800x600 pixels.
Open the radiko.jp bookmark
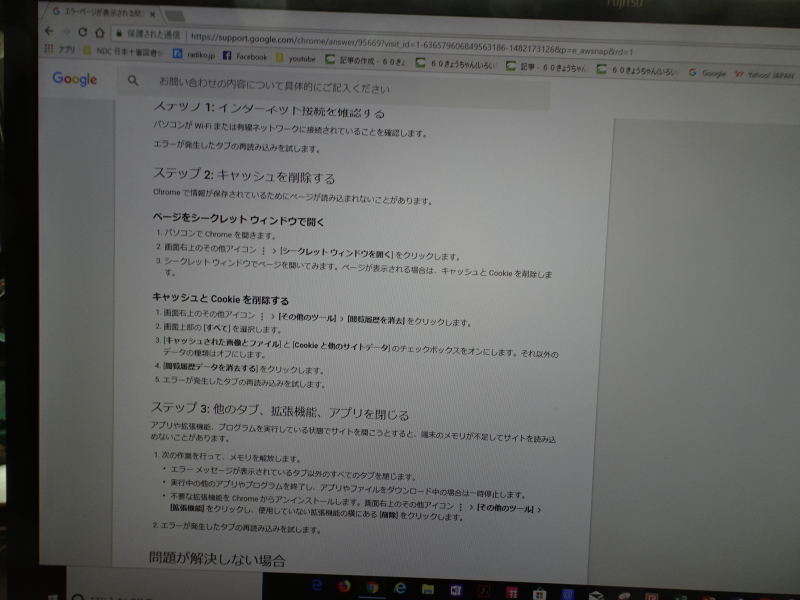click(x=194, y=54)
